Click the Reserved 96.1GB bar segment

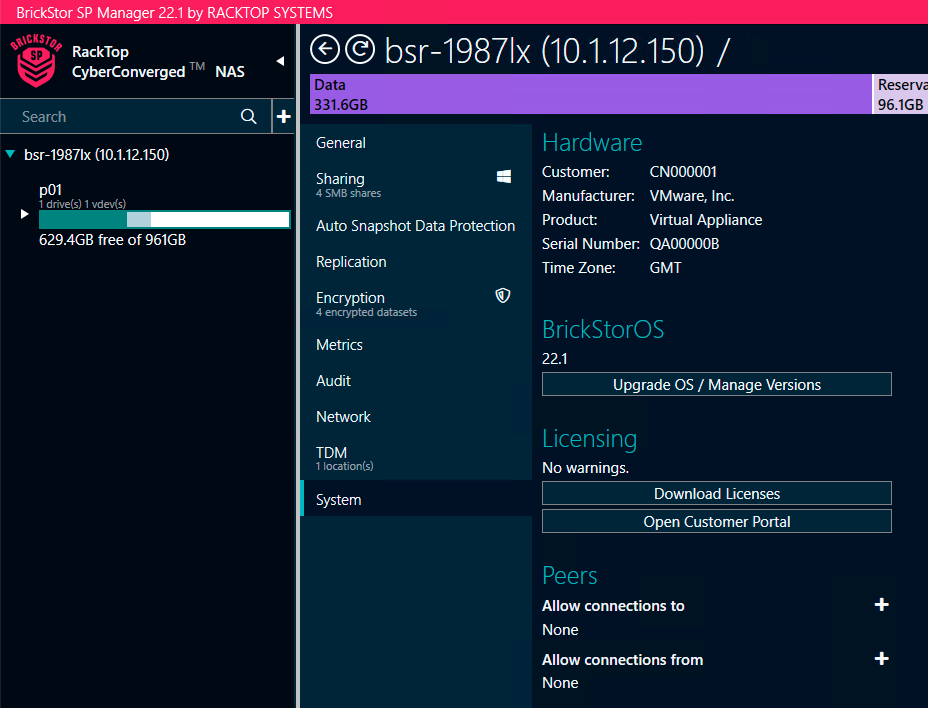tap(900, 94)
